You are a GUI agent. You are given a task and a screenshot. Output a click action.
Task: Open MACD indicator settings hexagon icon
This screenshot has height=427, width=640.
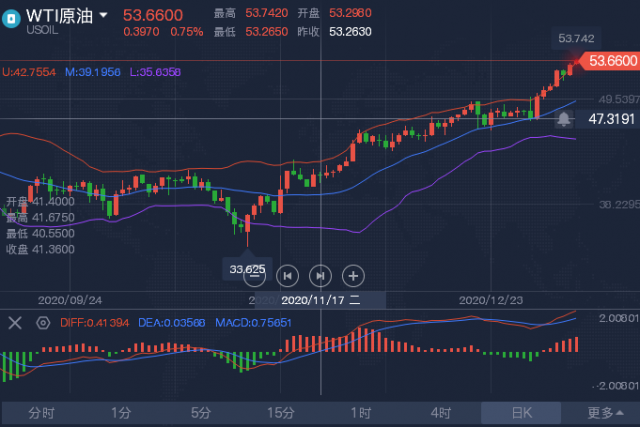pyautogui.click(x=43, y=323)
